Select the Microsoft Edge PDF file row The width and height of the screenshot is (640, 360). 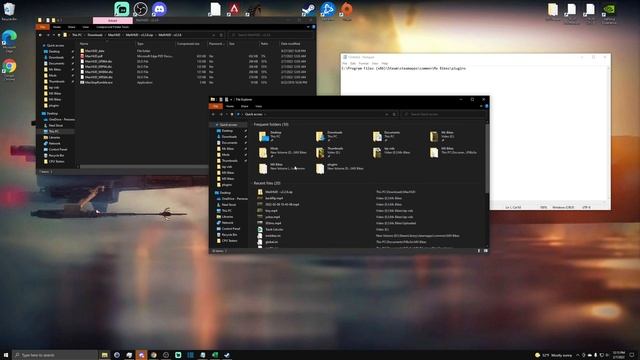coord(194,56)
